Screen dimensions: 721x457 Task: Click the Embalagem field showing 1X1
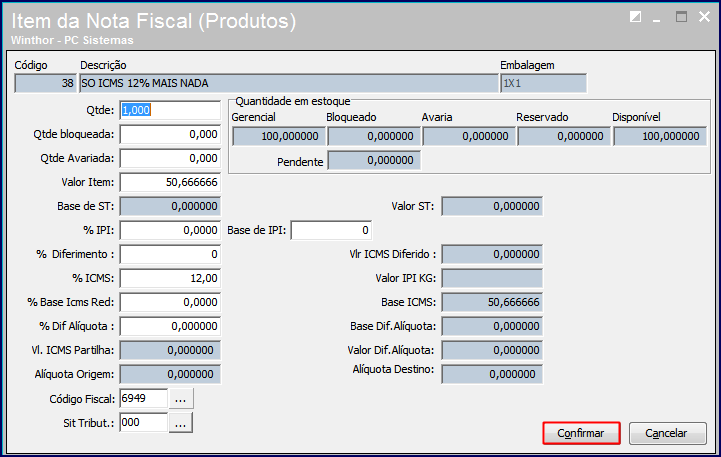(x=544, y=83)
